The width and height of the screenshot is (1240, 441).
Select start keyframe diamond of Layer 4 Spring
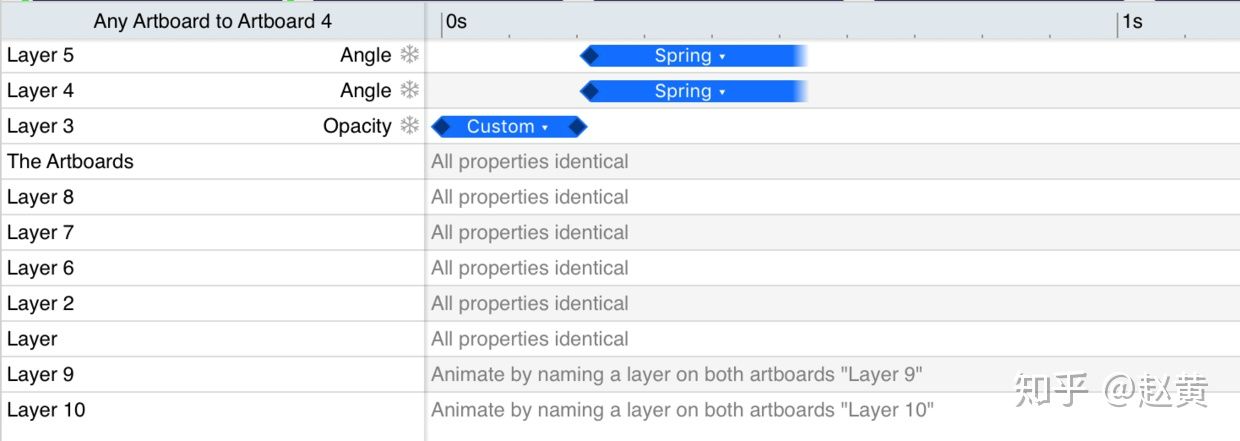[x=589, y=91]
